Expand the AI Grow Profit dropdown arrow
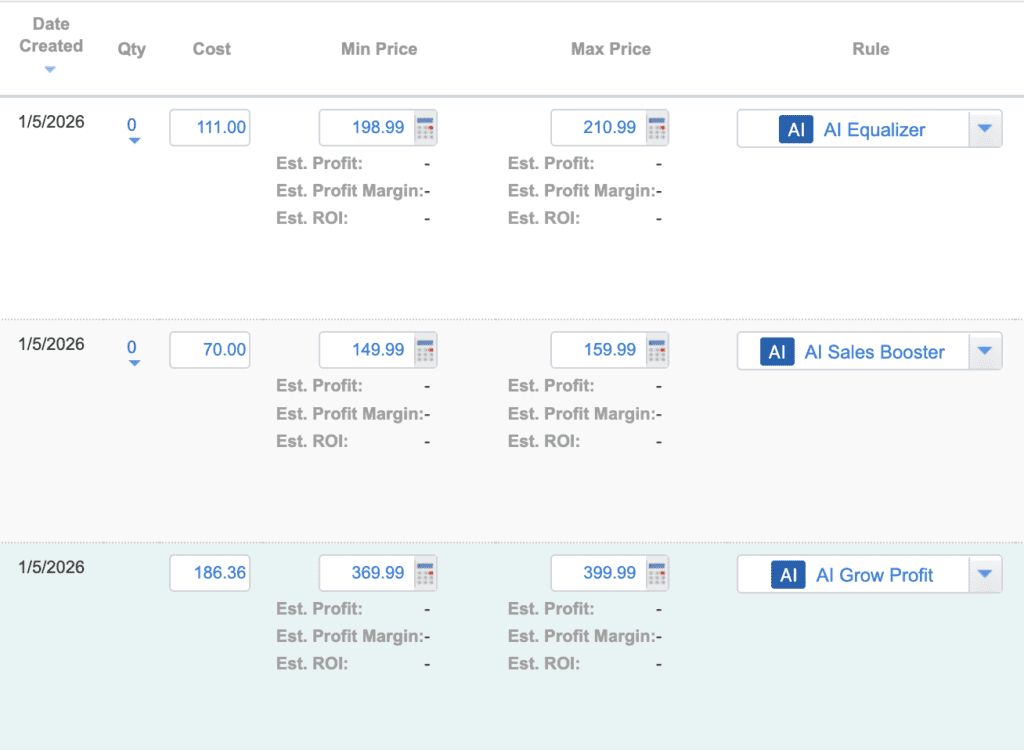This screenshot has height=750, width=1024. 984,574
